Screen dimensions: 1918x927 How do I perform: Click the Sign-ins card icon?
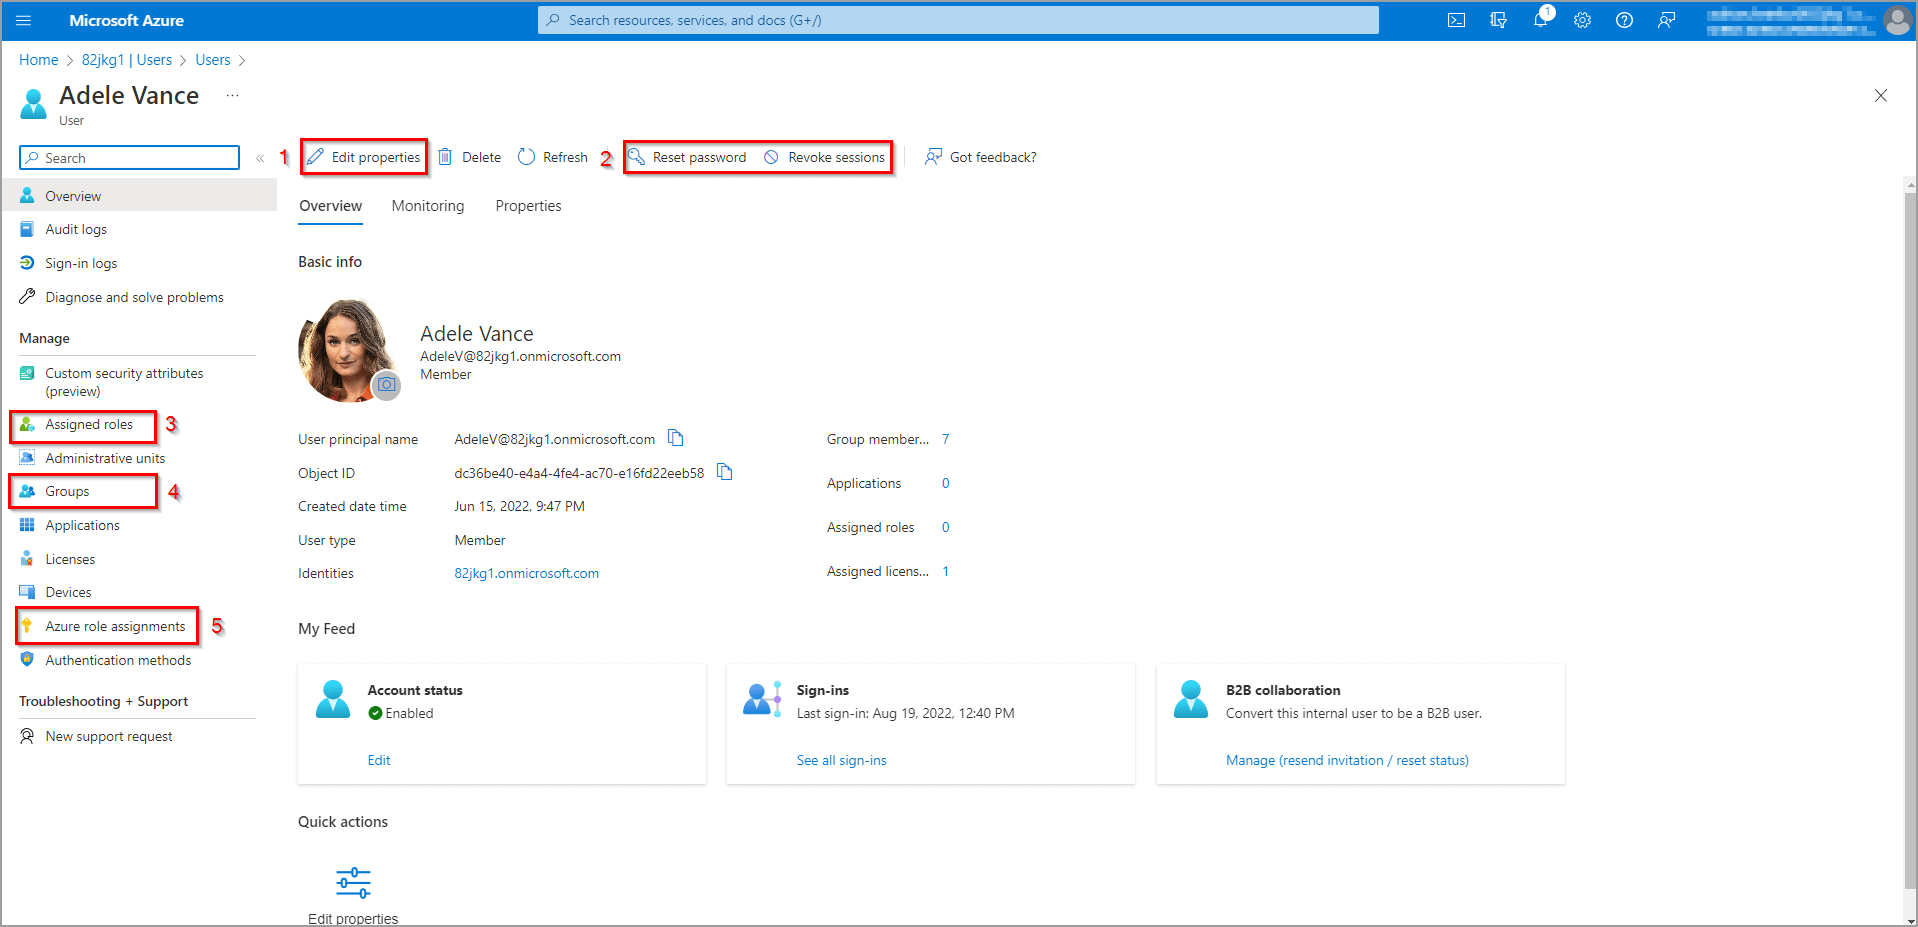[x=762, y=699]
